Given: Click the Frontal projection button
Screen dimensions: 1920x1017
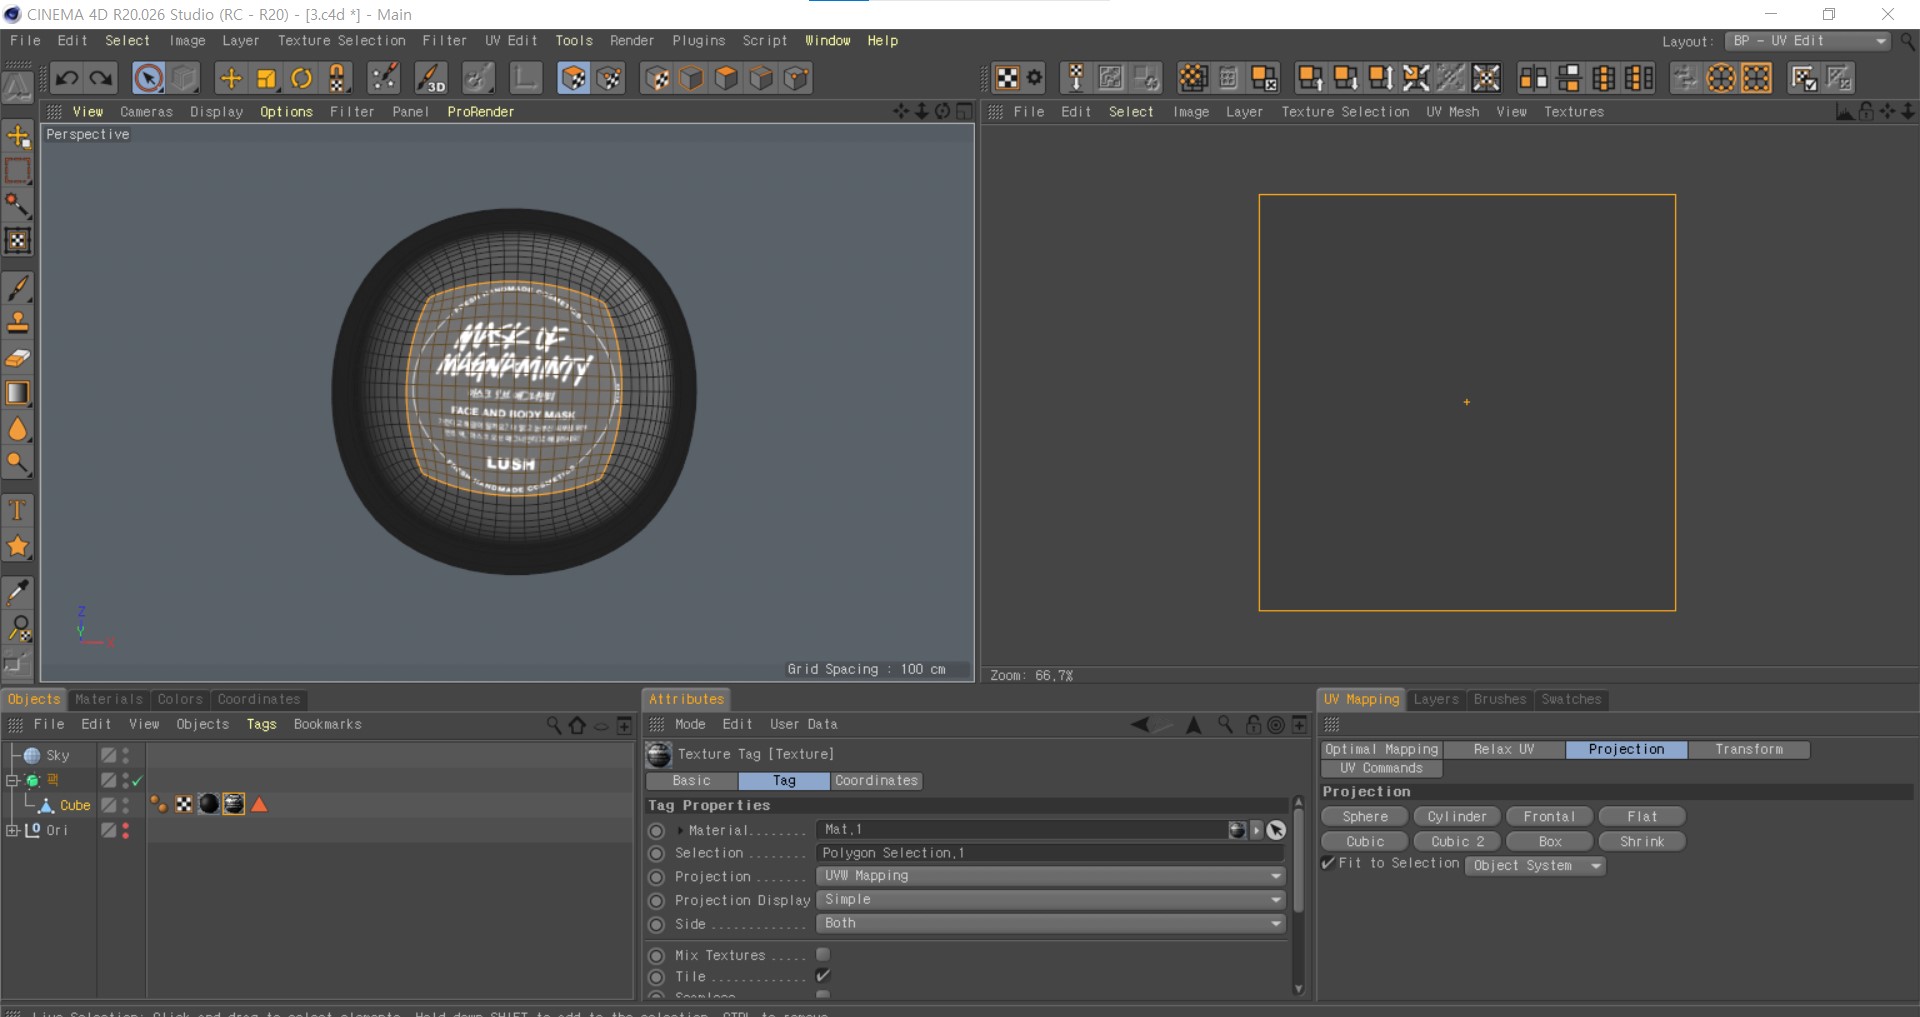Looking at the screenshot, I should click(1549, 817).
